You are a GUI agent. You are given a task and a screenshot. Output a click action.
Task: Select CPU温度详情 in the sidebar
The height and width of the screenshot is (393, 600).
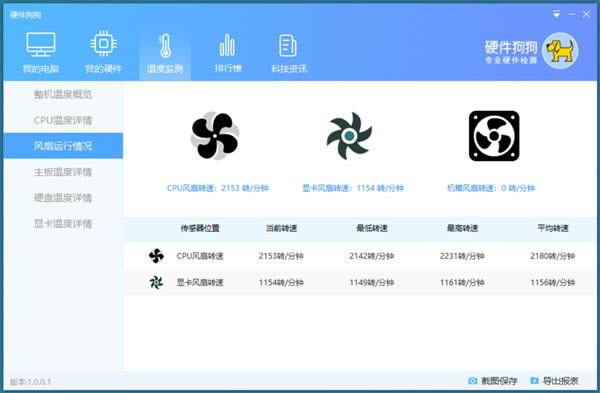pyautogui.click(x=63, y=120)
